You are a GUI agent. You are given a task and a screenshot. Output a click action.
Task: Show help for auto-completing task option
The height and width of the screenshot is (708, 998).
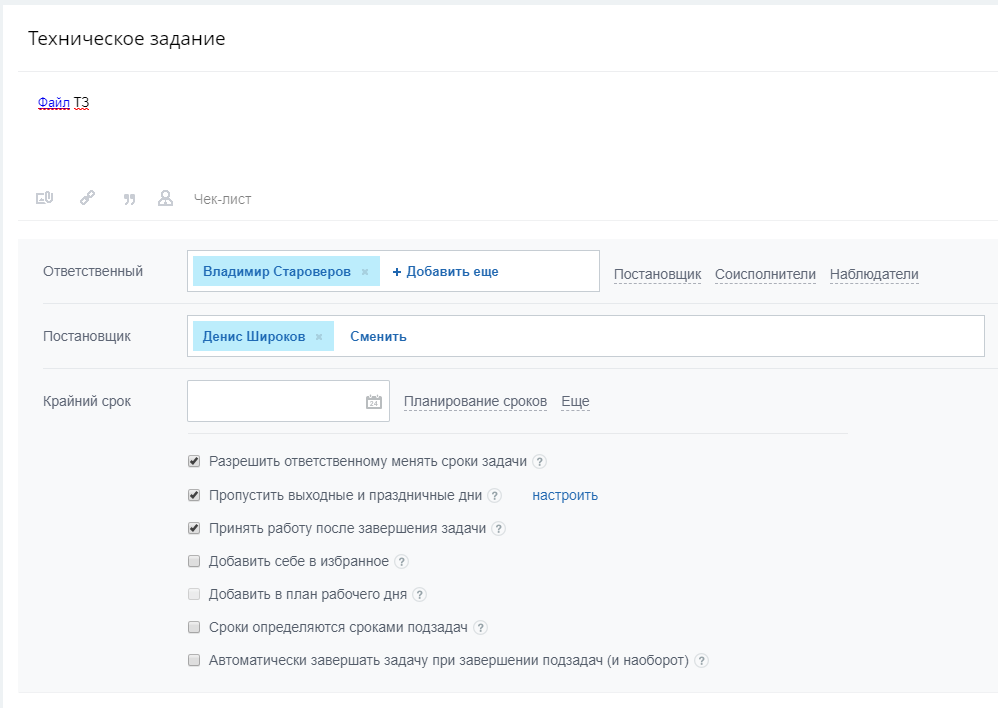tap(701, 661)
